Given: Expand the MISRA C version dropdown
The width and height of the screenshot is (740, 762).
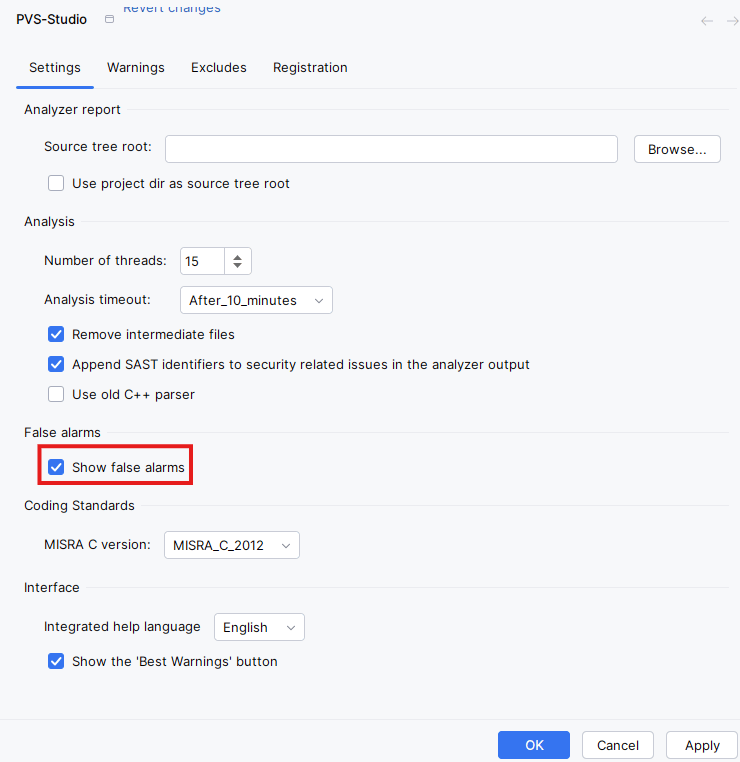Looking at the screenshot, I should [x=231, y=545].
